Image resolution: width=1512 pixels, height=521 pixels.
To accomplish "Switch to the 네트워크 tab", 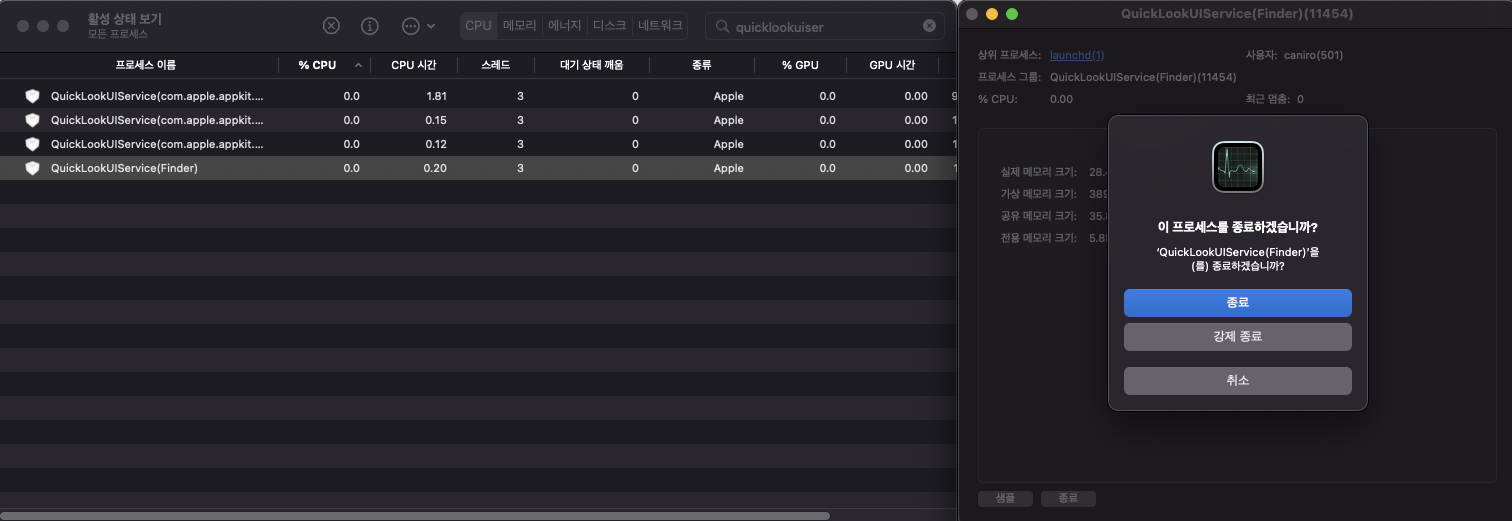I will [660, 26].
